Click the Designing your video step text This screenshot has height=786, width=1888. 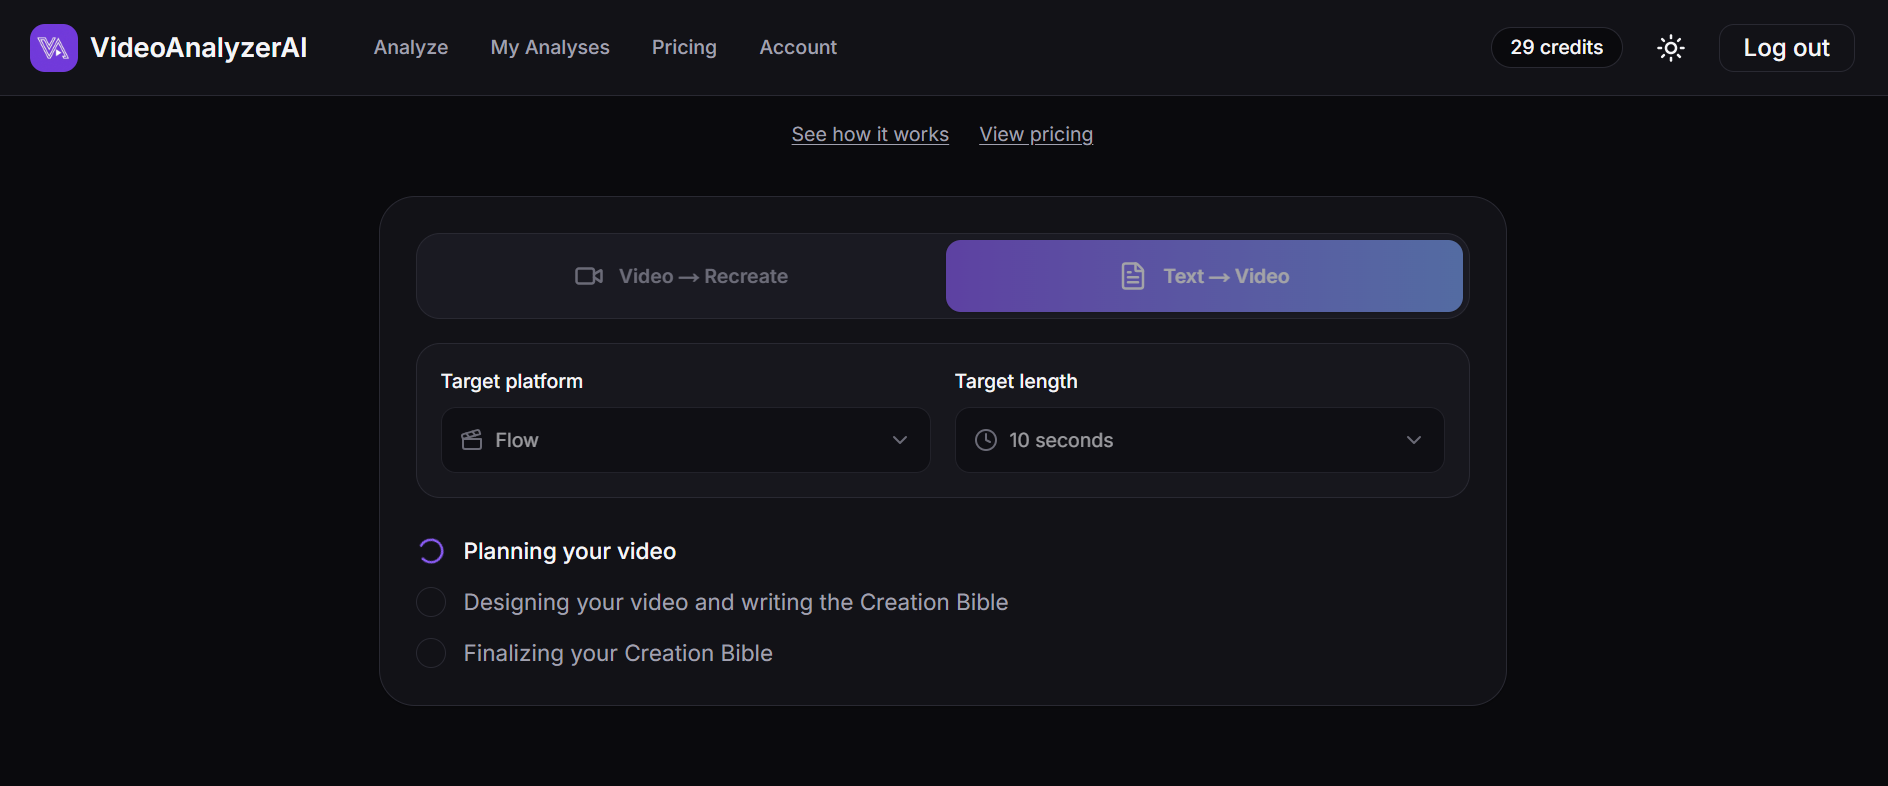click(736, 602)
